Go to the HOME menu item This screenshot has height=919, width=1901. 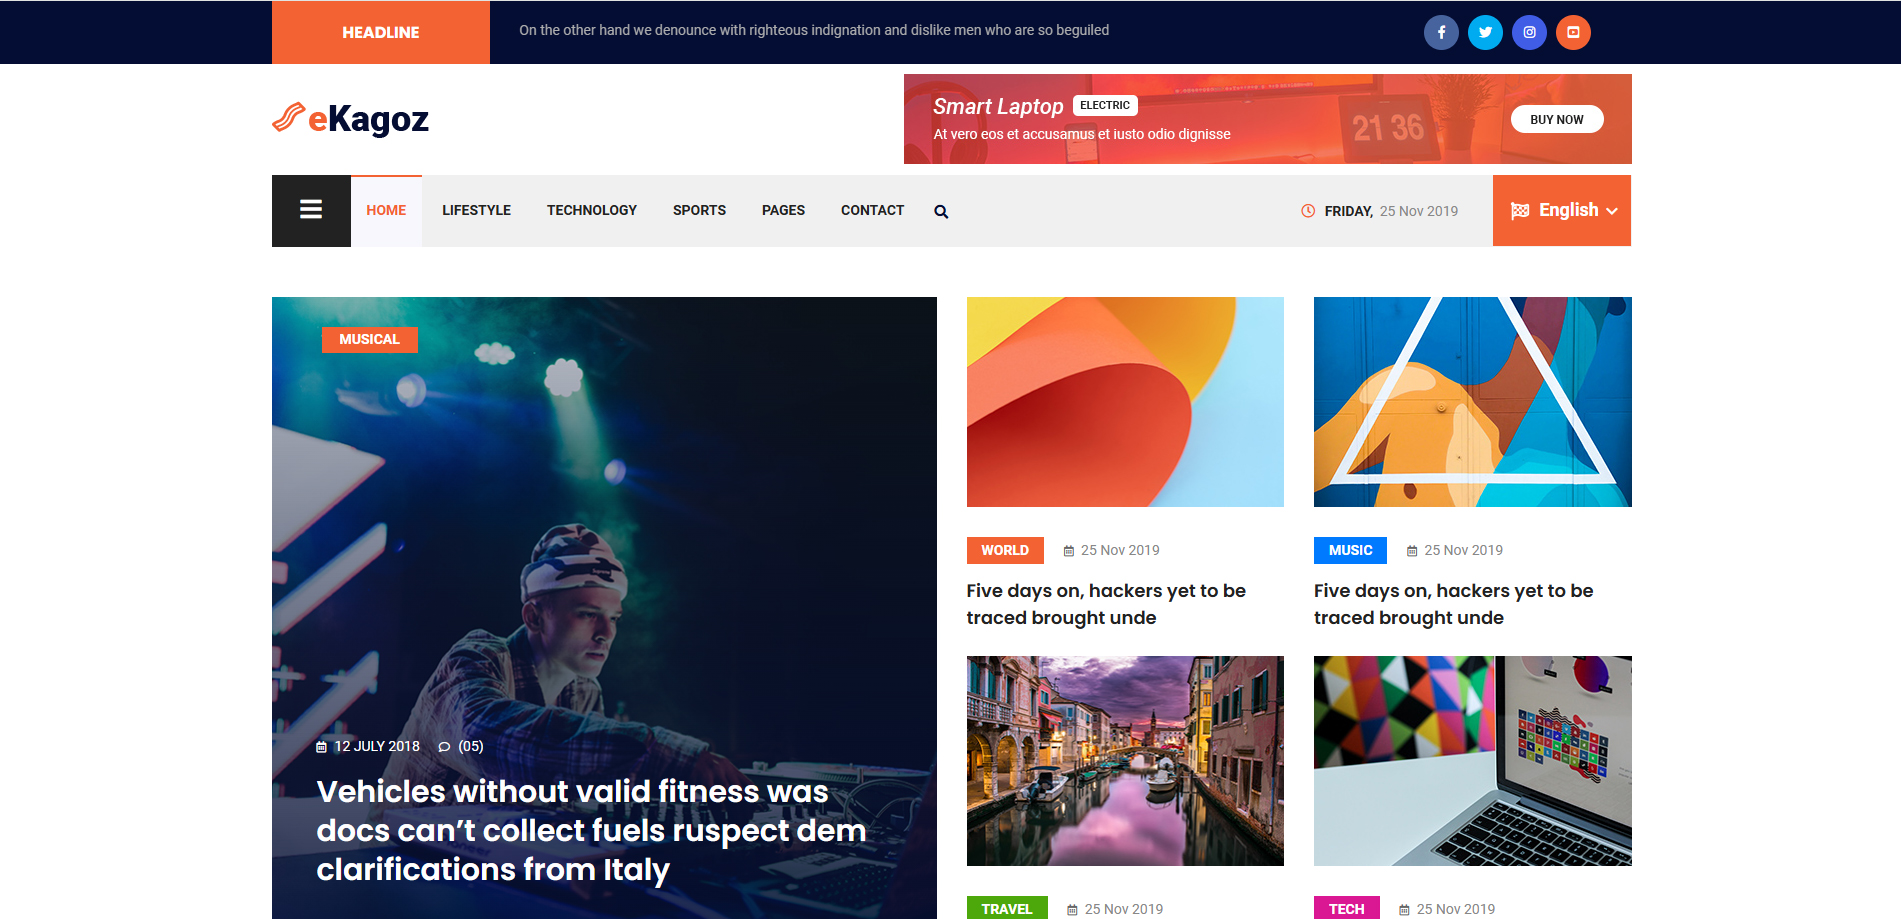click(386, 210)
